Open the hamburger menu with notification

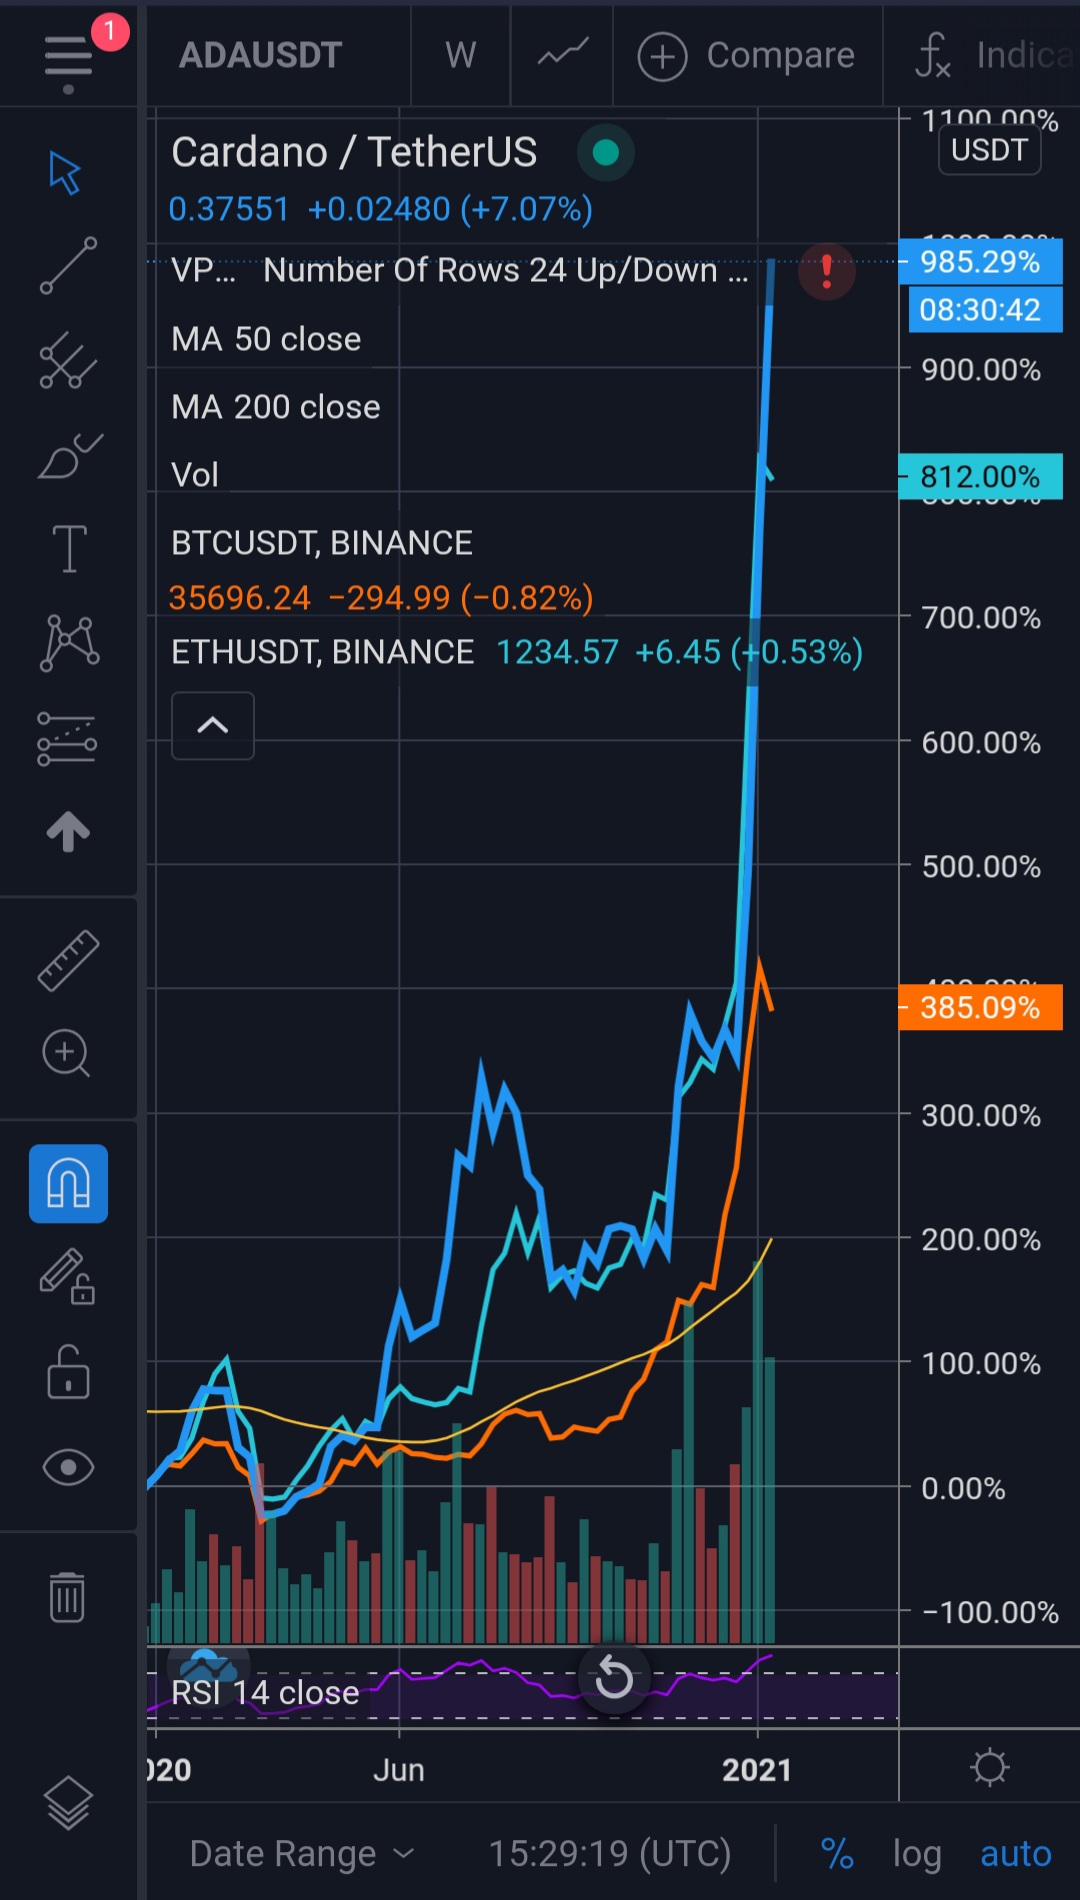[68, 56]
